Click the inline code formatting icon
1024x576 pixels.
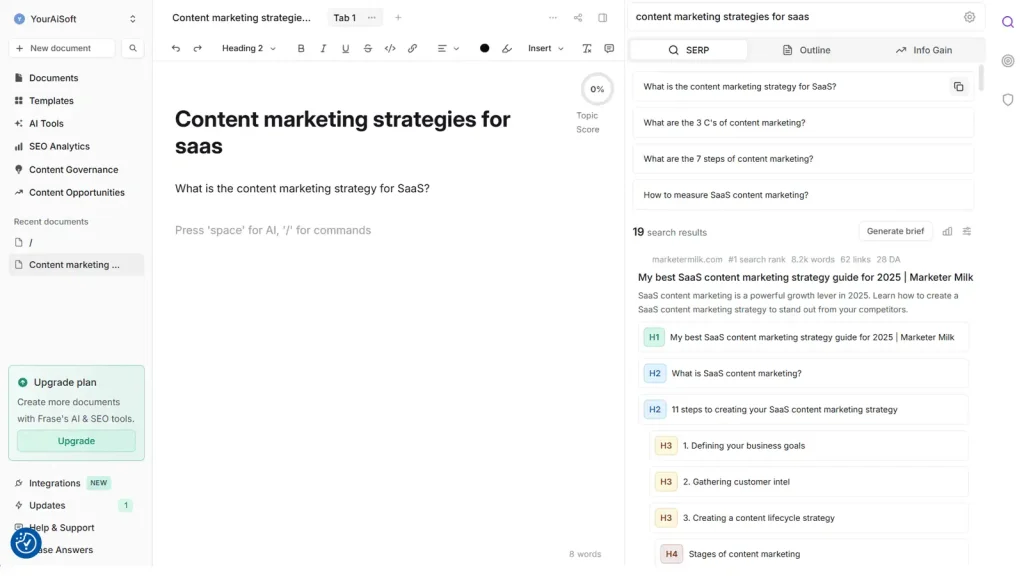(390, 48)
